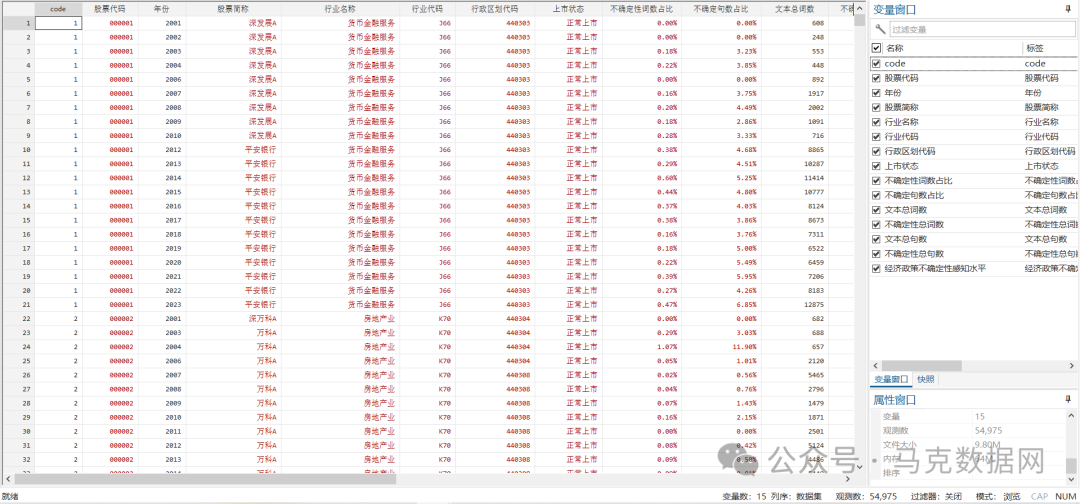Click the 名称 column header in the variable window

point(953,48)
